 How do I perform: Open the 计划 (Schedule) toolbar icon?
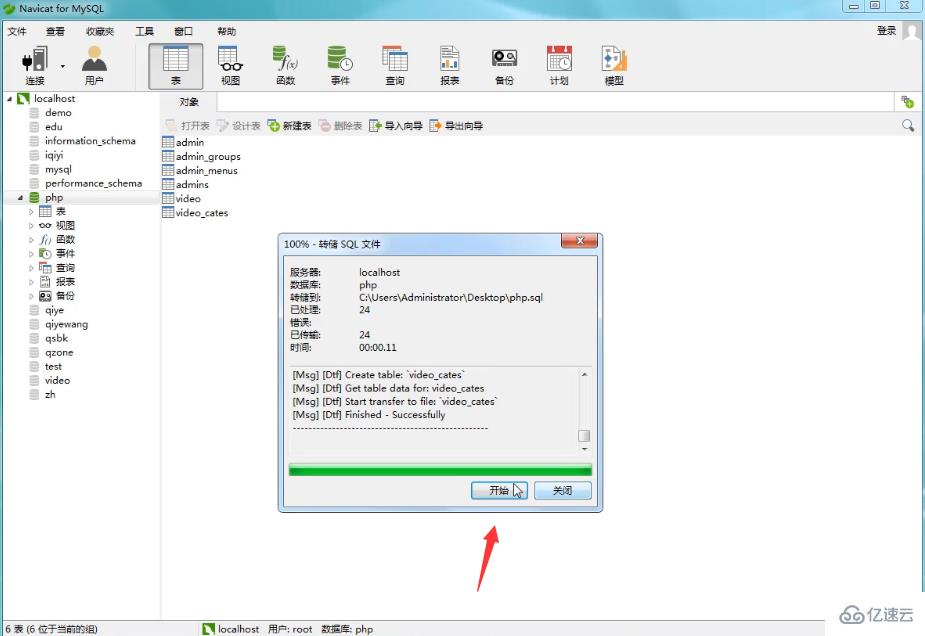click(558, 62)
